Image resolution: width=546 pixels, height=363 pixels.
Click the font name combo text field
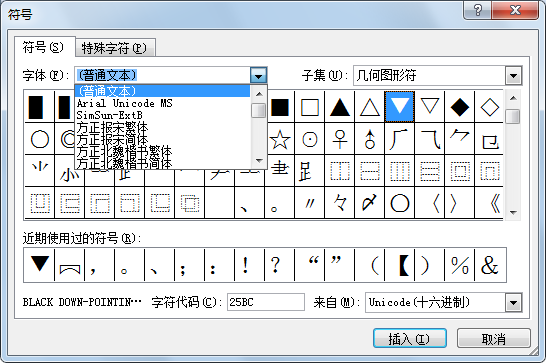click(x=162, y=75)
